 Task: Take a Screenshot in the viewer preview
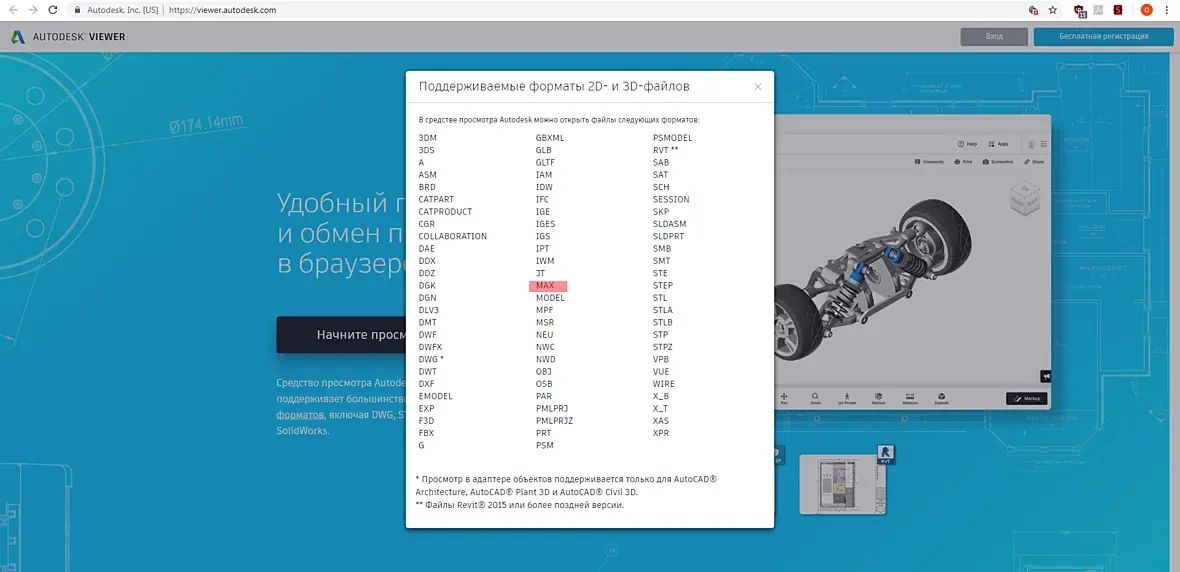[x=998, y=162]
